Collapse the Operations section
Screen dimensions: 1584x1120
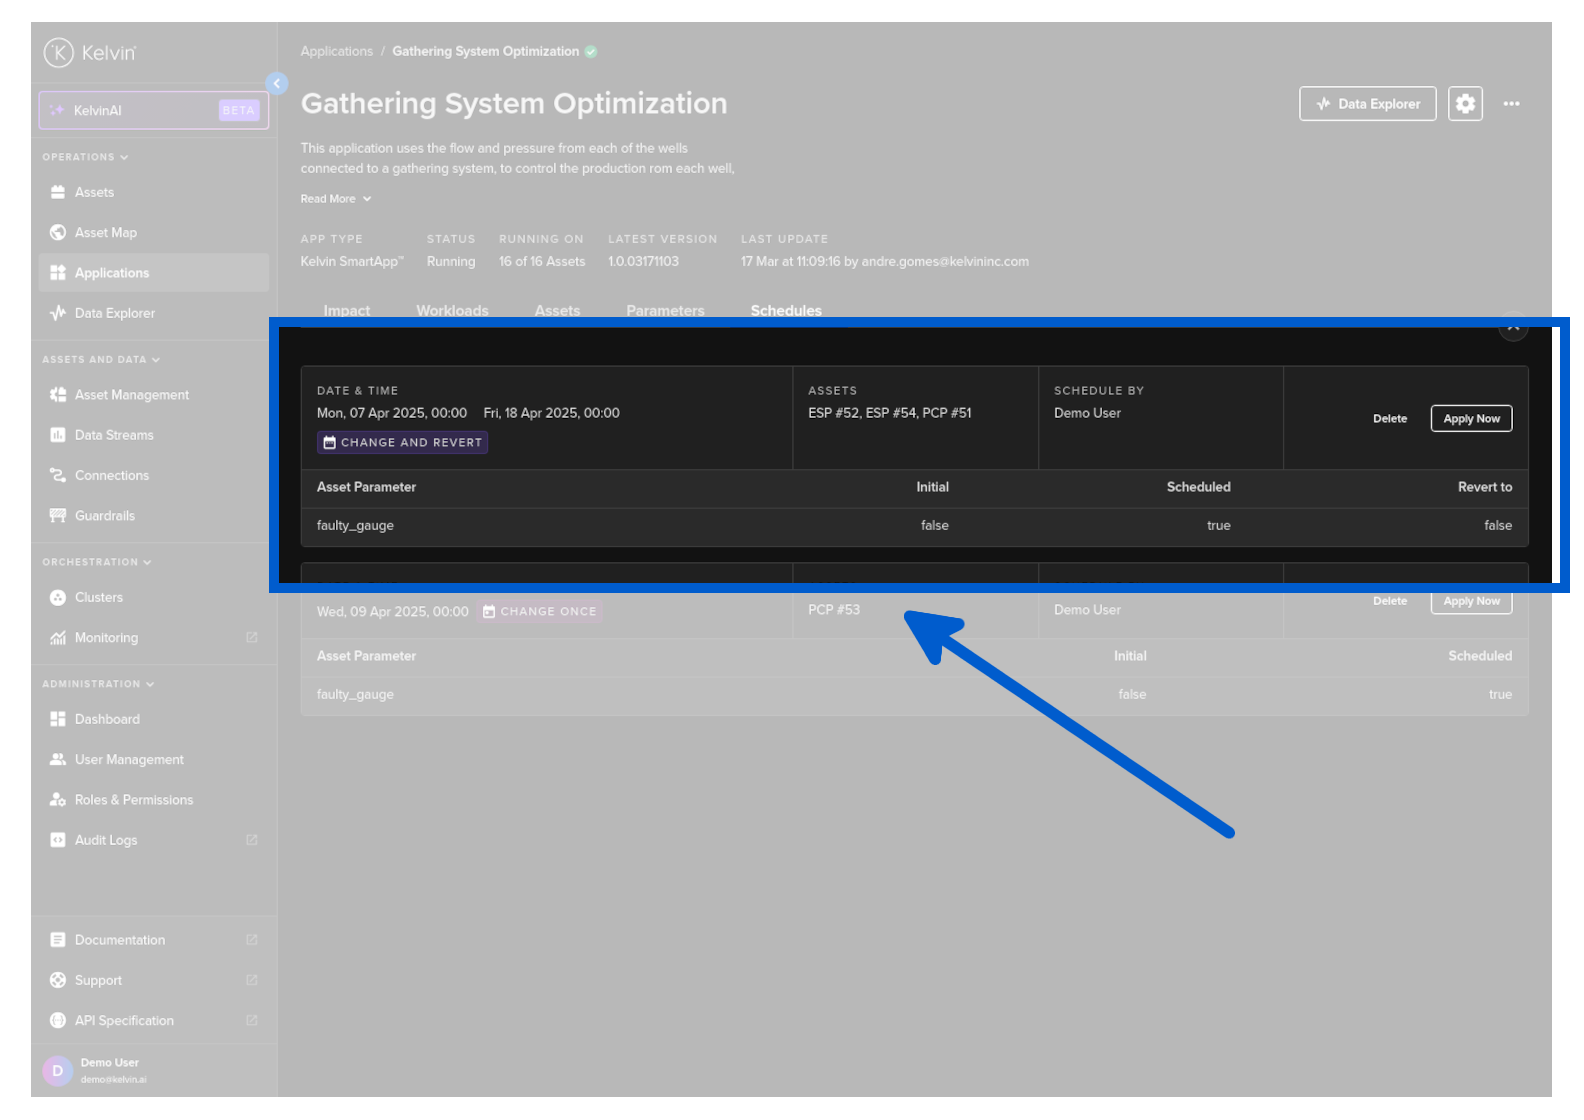pyautogui.click(x=85, y=157)
